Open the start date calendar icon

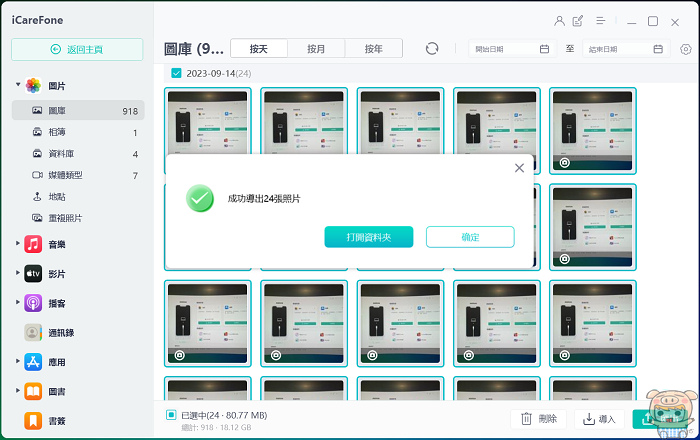[x=544, y=49]
